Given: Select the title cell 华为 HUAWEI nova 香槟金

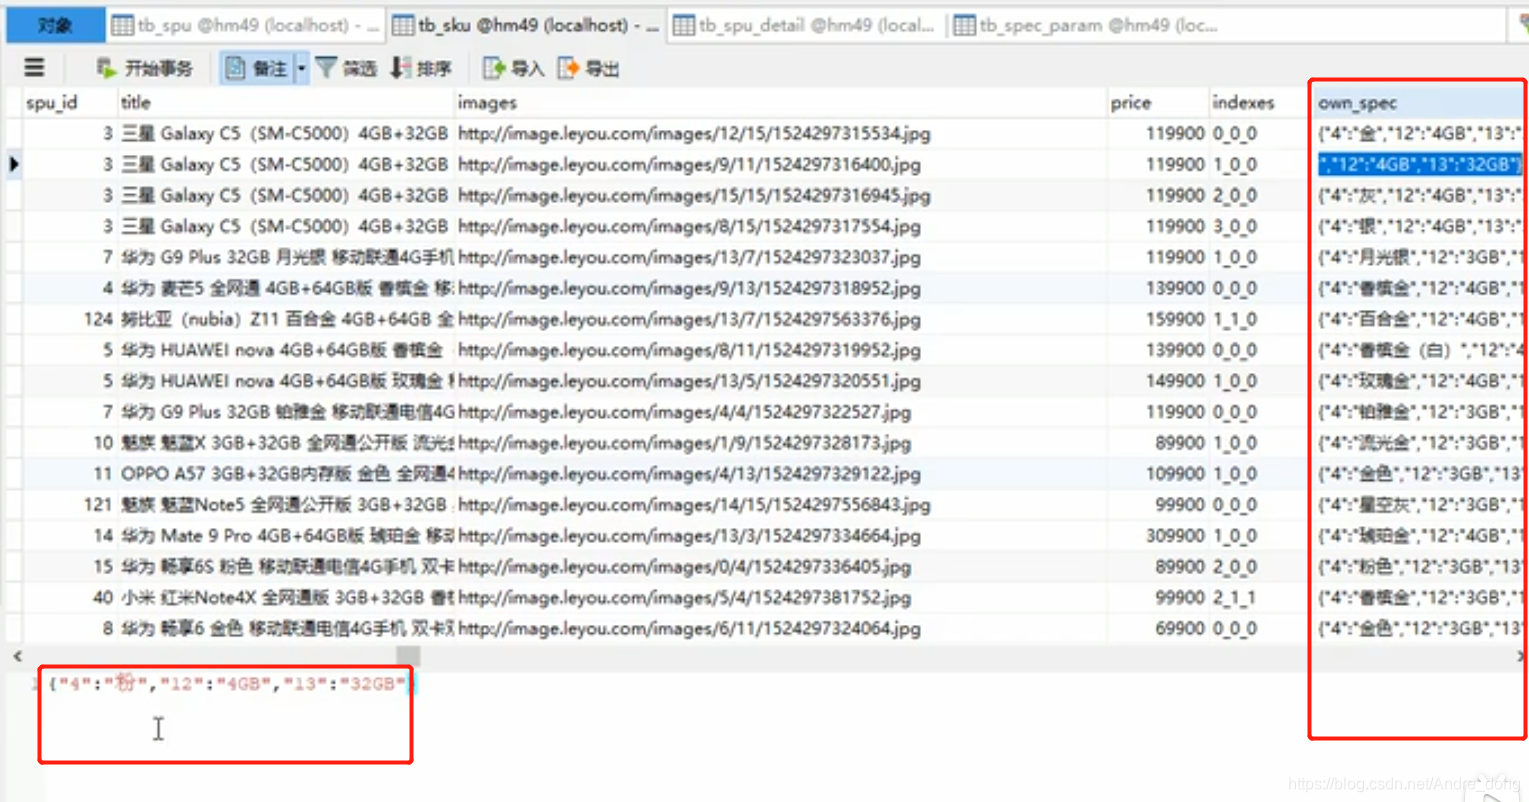Looking at the screenshot, I should [x=286, y=350].
